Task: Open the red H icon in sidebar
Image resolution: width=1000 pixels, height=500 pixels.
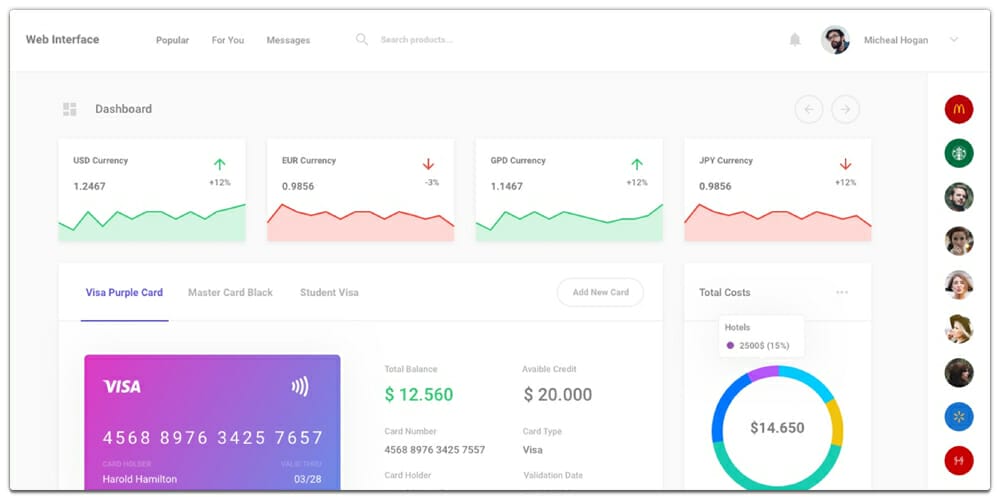Action: click(959, 460)
